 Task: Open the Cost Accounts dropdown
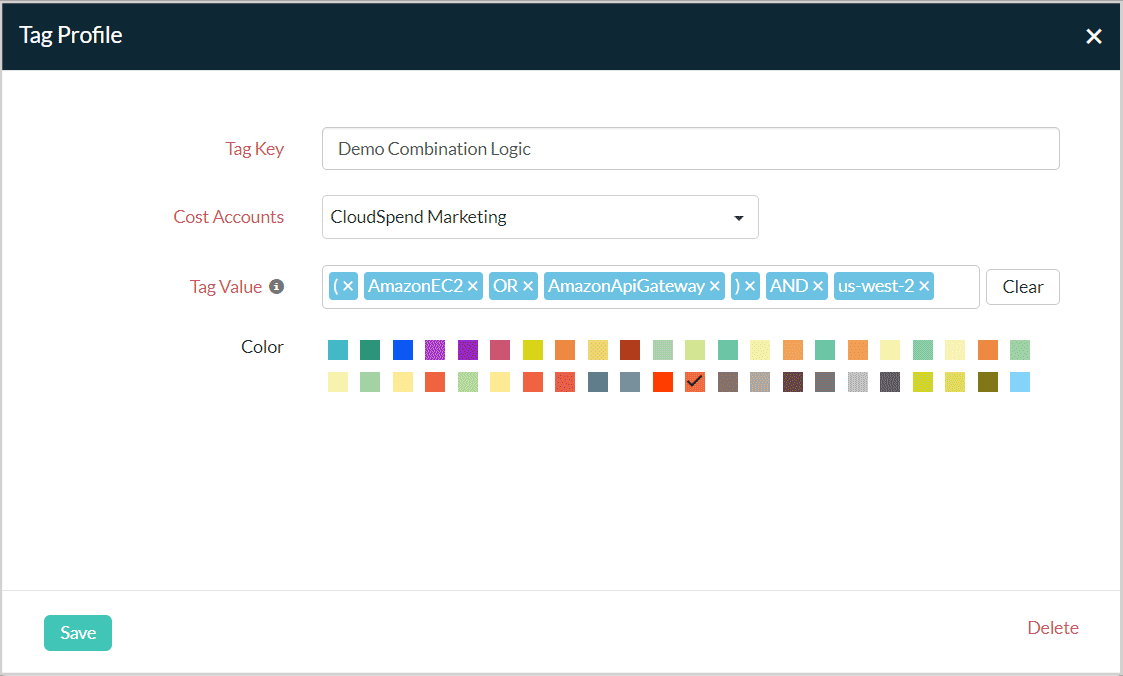click(540, 217)
